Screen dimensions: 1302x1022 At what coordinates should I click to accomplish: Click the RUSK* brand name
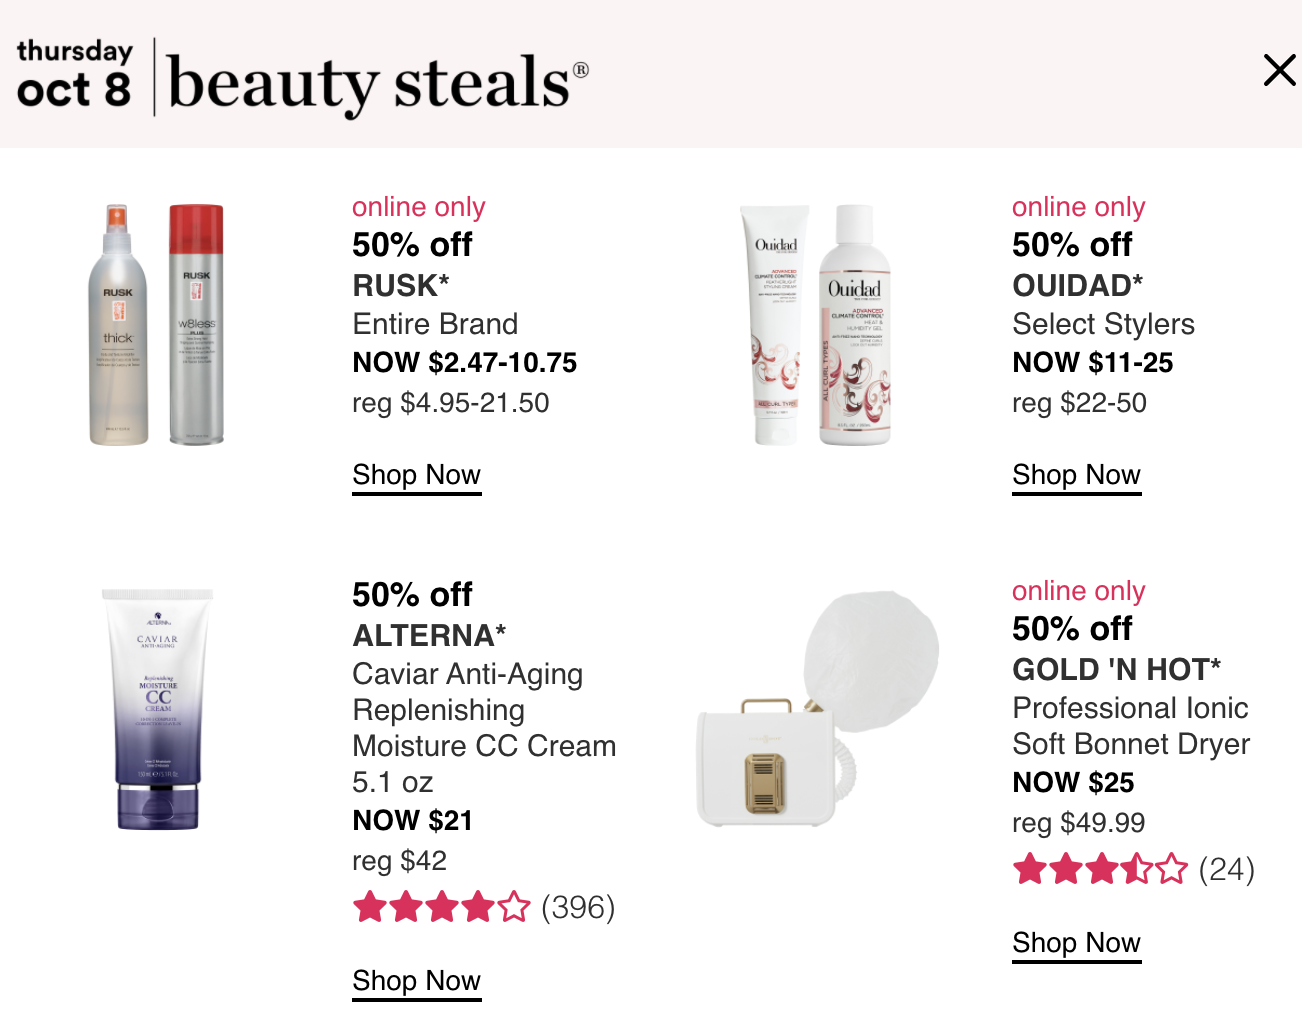pyautogui.click(x=401, y=285)
